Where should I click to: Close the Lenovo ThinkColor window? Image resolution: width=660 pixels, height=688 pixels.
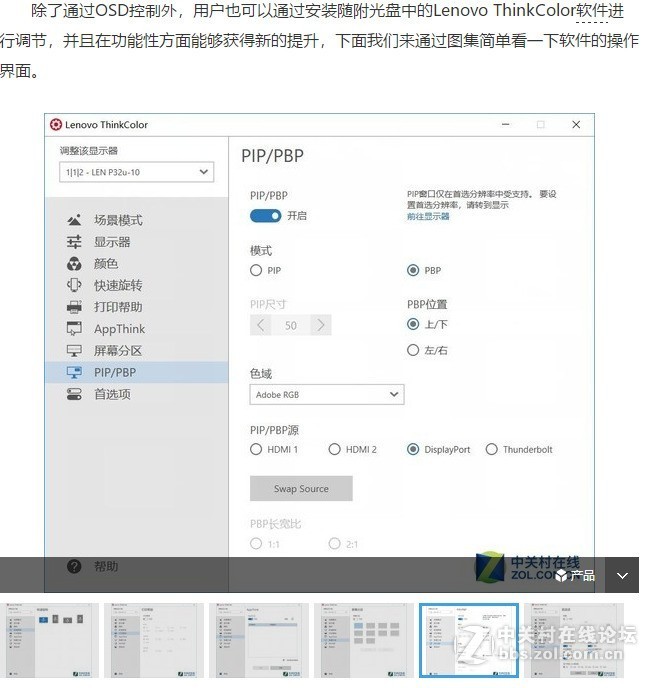[x=576, y=125]
